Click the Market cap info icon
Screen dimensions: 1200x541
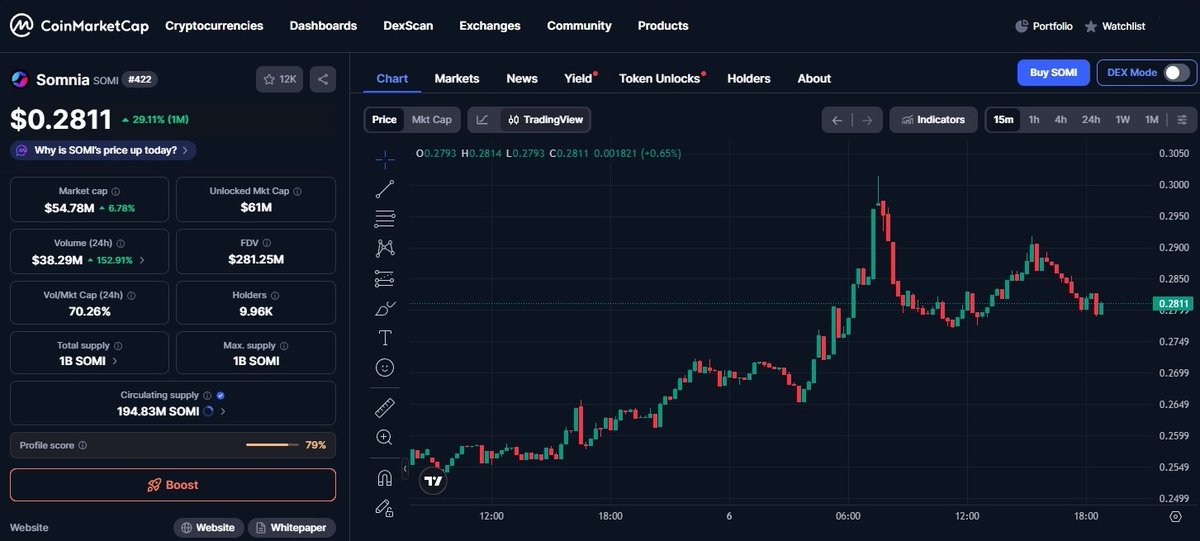coord(115,191)
